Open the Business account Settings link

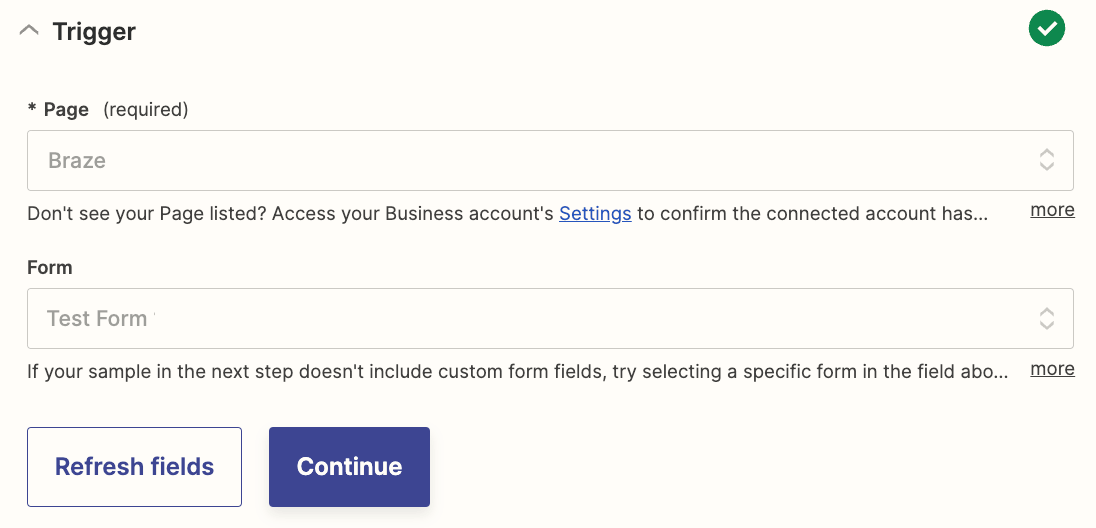tap(595, 213)
